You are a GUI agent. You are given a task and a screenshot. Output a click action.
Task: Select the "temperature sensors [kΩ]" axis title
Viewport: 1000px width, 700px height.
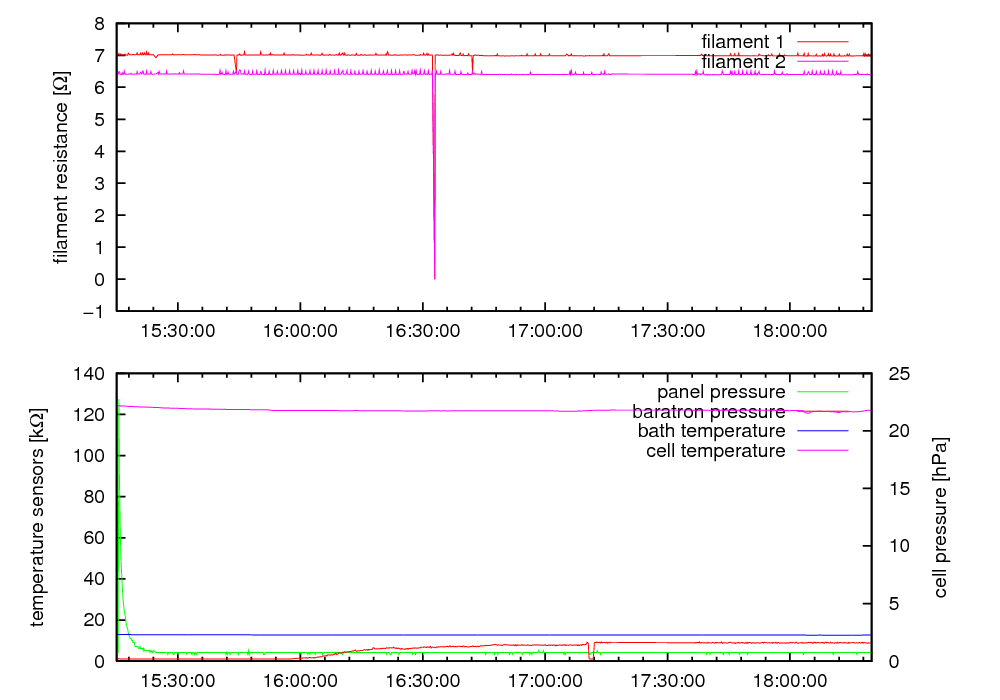point(39,517)
